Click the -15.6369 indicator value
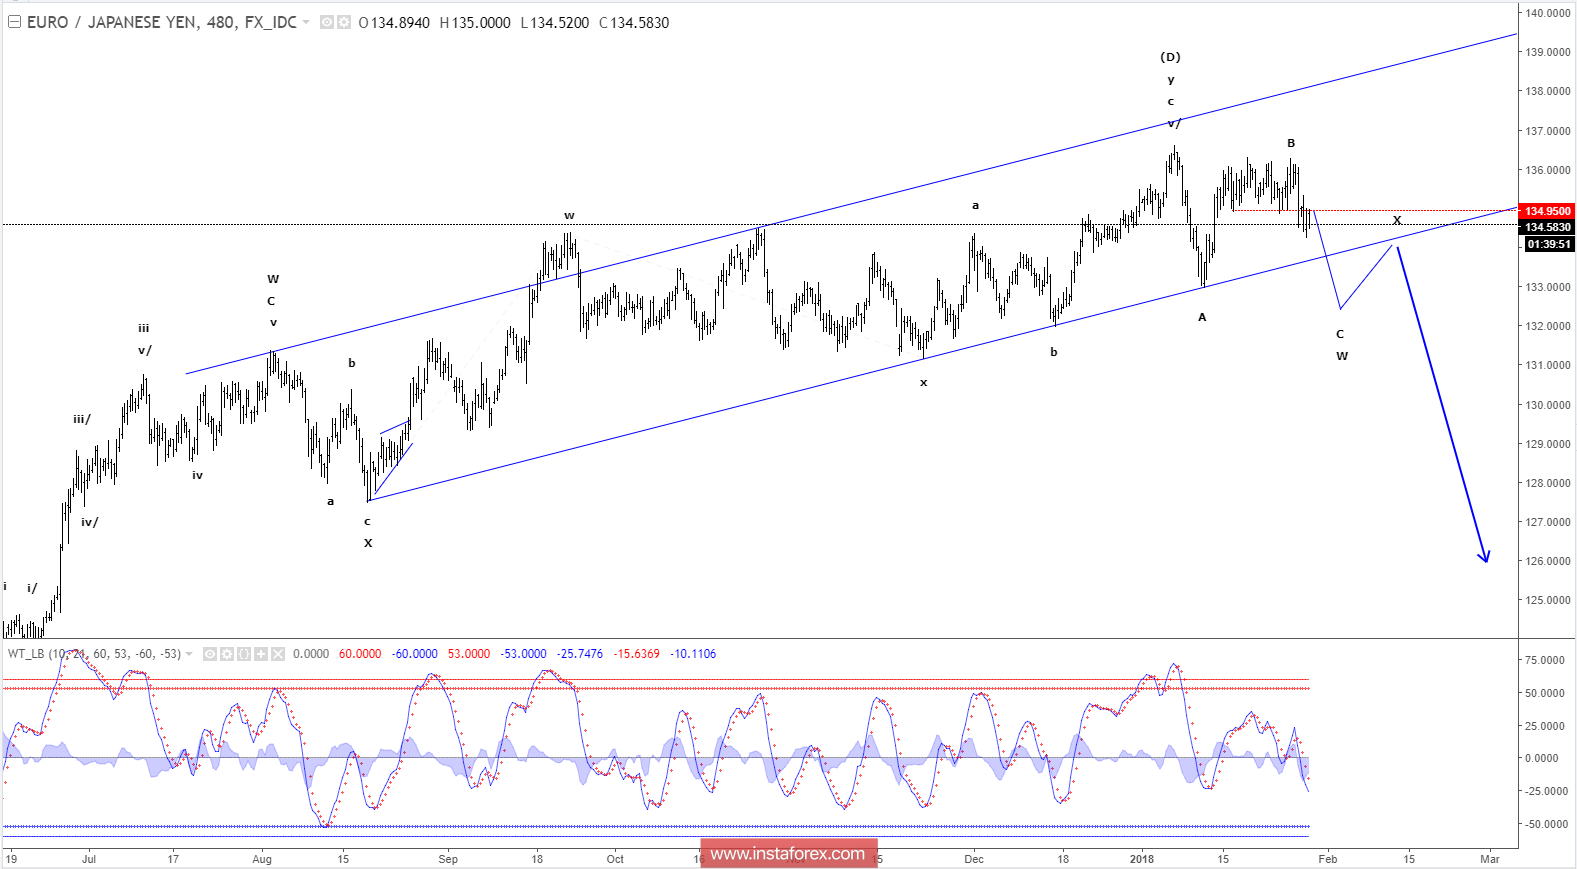The image size is (1577, 869). (636, 654)
